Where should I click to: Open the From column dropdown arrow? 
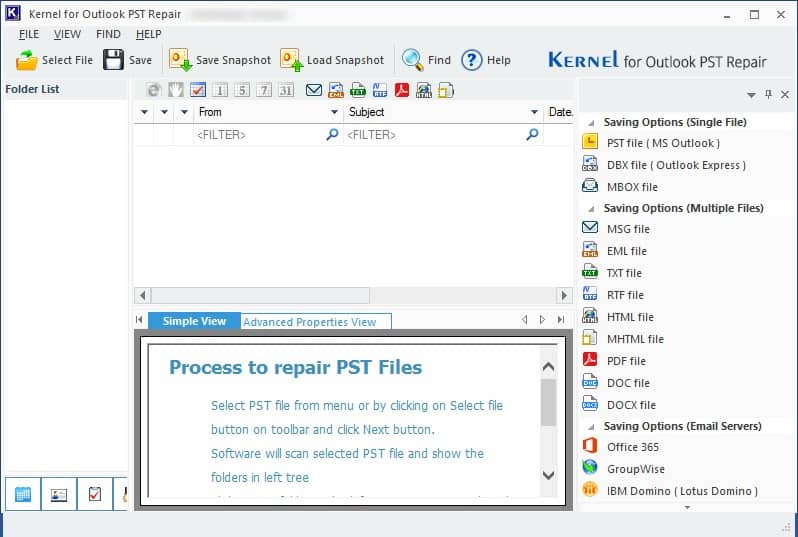pos(334,112)
